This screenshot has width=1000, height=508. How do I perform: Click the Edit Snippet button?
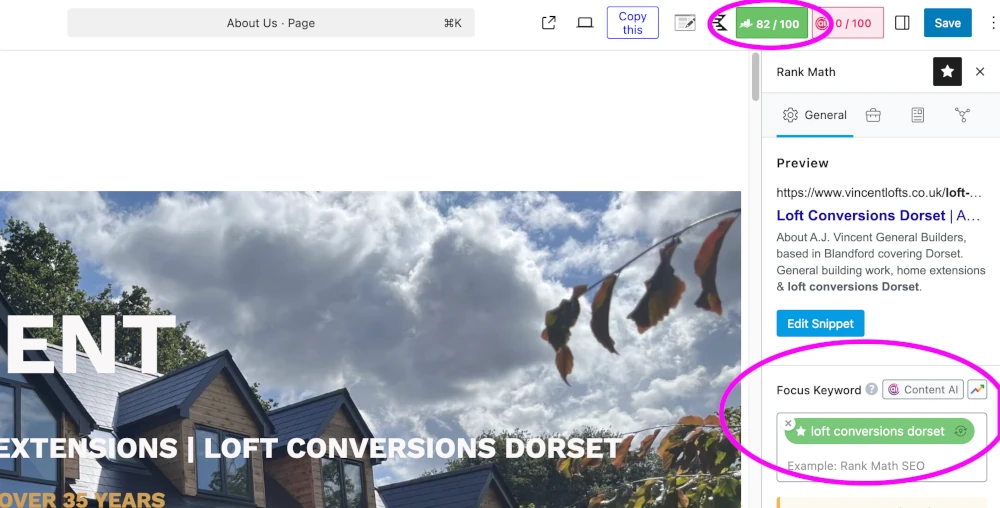coord(820,323)
